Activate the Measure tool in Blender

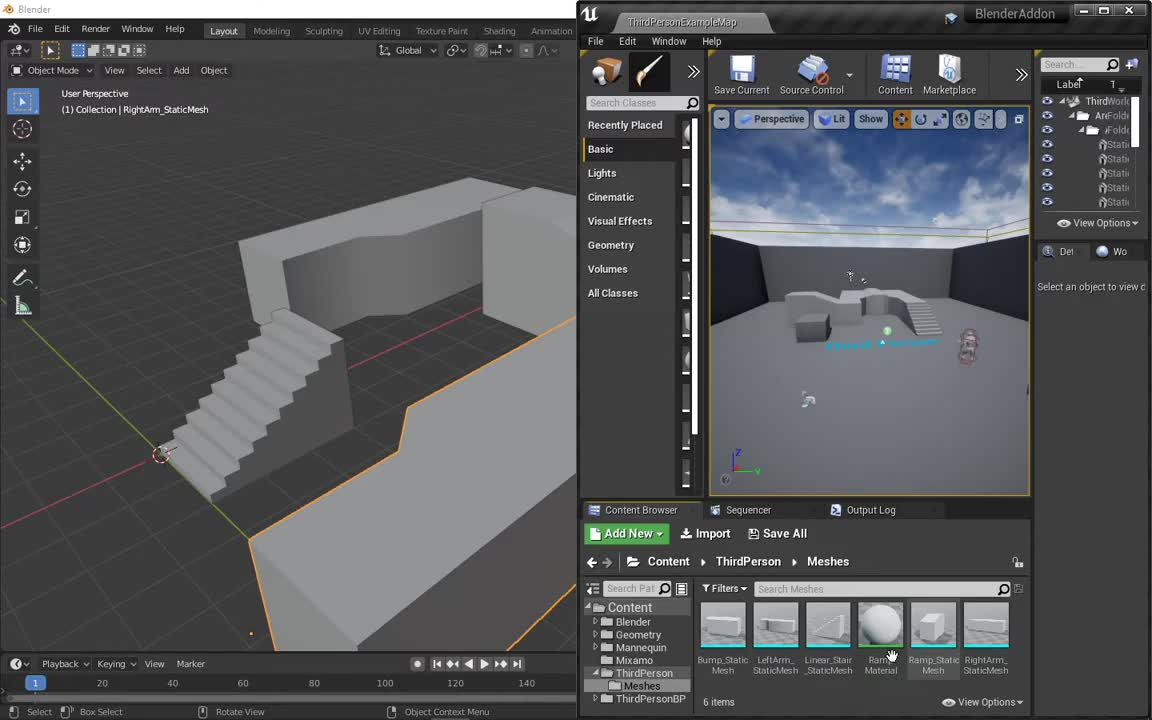pos(22,306)
